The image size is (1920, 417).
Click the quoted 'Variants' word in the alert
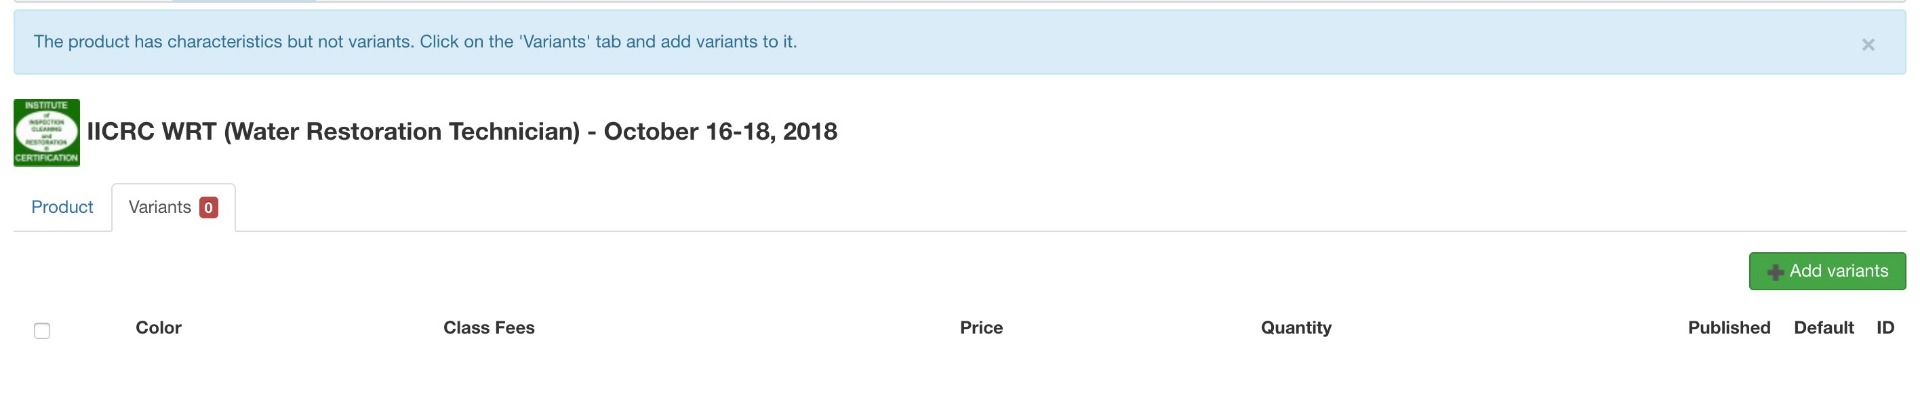554,42
